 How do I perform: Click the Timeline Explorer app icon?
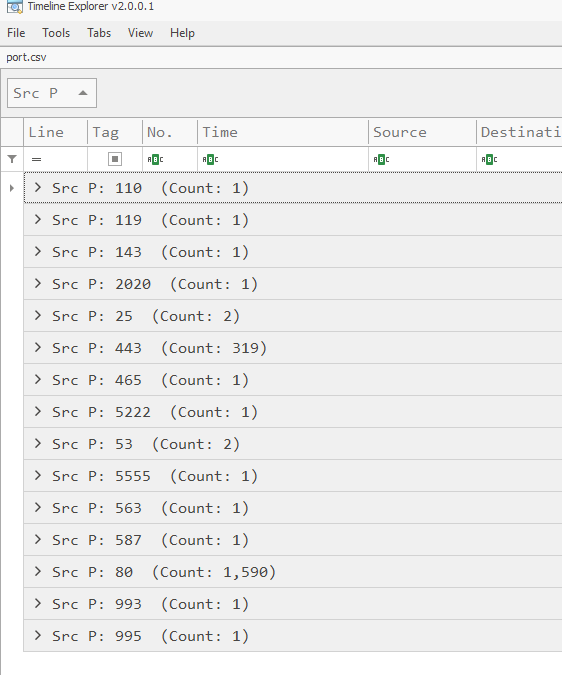click(15, 6)
